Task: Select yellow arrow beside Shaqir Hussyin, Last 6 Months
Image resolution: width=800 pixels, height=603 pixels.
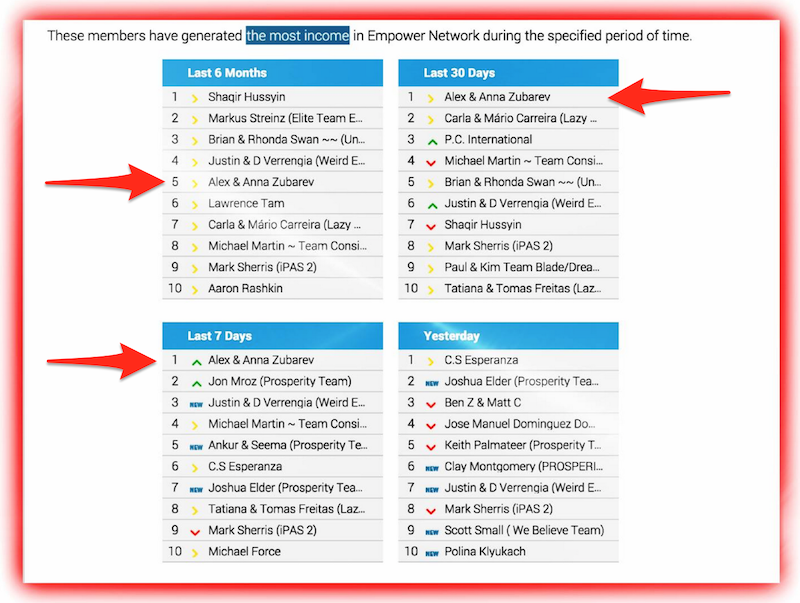Action: (x=195, y=98)
